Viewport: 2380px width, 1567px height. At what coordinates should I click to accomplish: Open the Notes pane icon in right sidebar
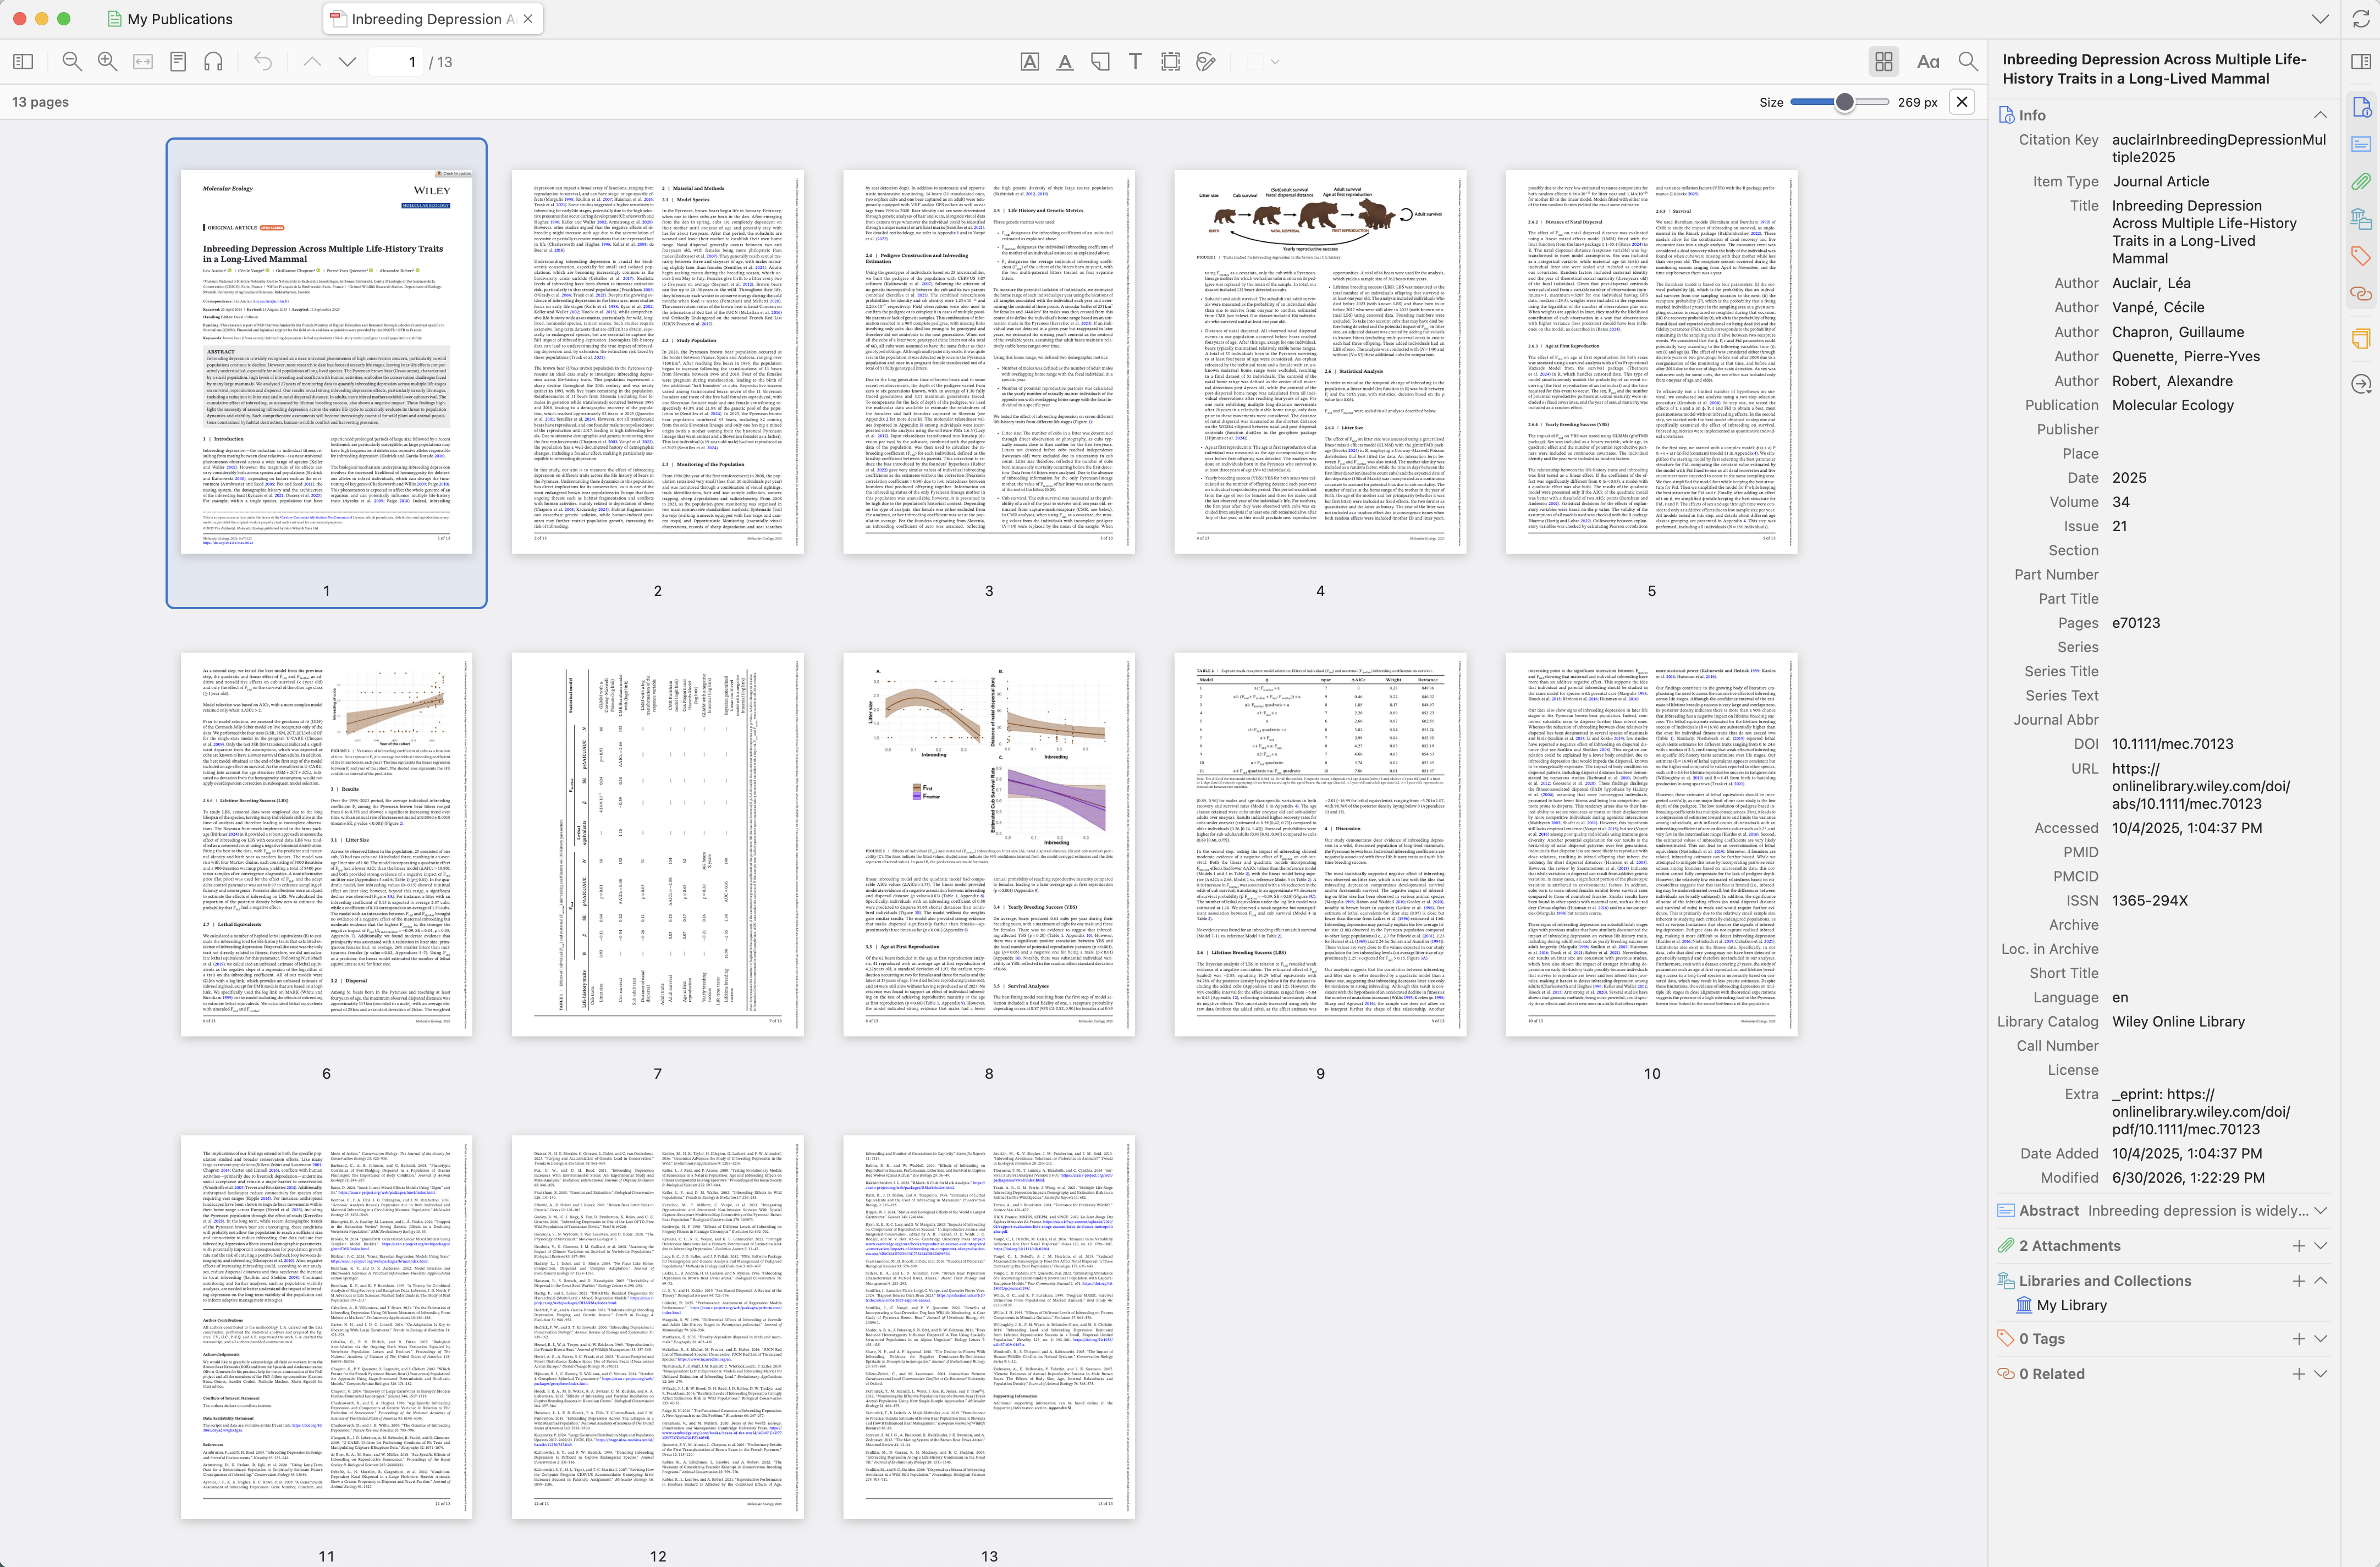2361,338
